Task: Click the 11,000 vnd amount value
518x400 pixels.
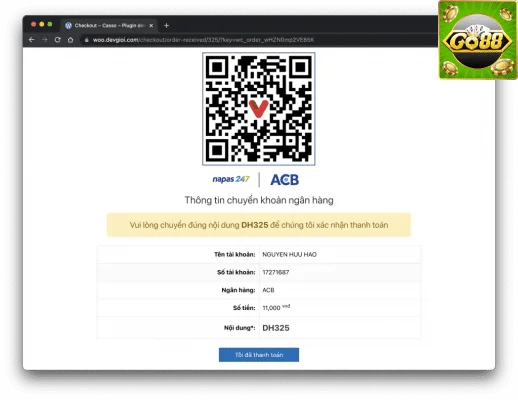Action: point(276,307)
